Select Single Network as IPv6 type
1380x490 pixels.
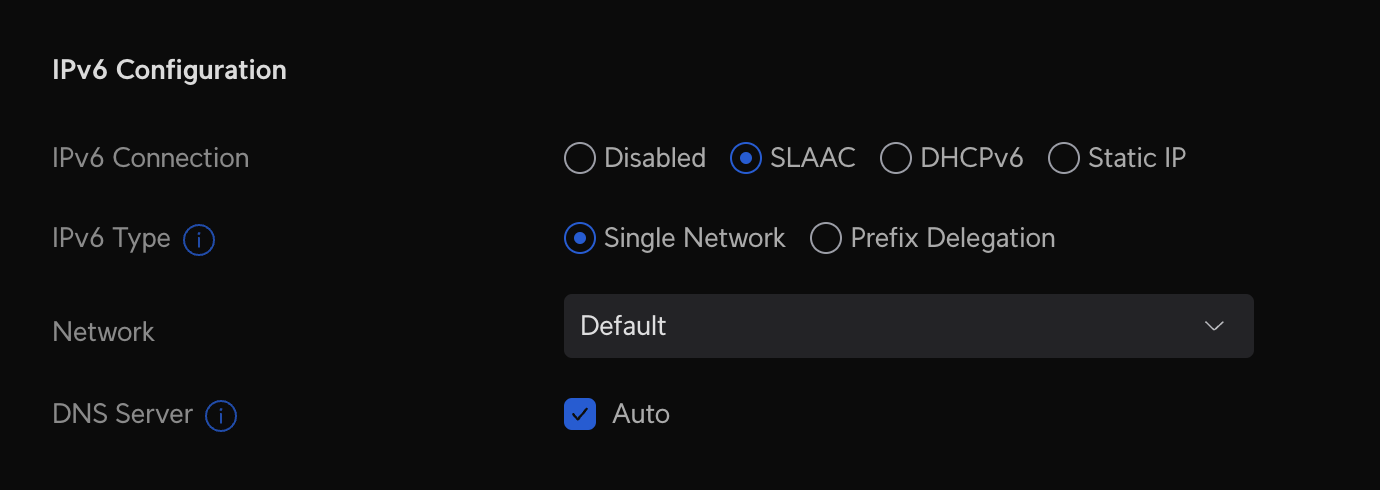580,239
